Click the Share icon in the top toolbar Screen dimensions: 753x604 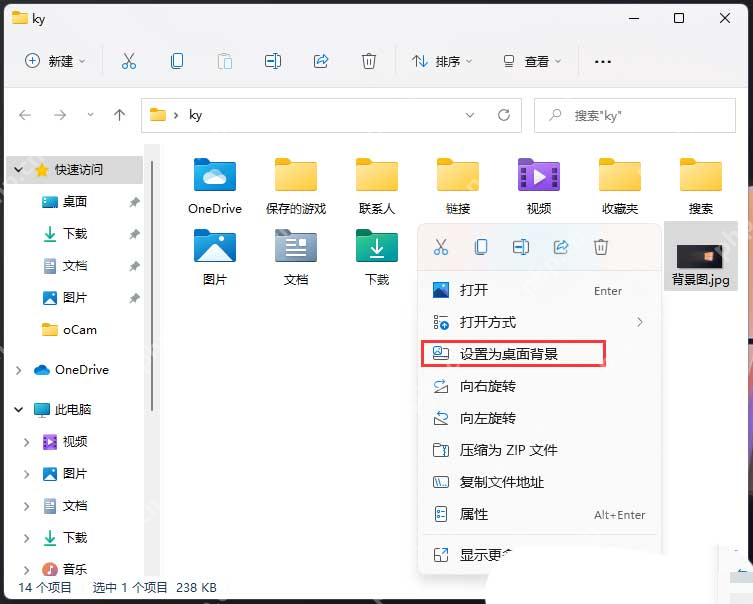[321, 61]
